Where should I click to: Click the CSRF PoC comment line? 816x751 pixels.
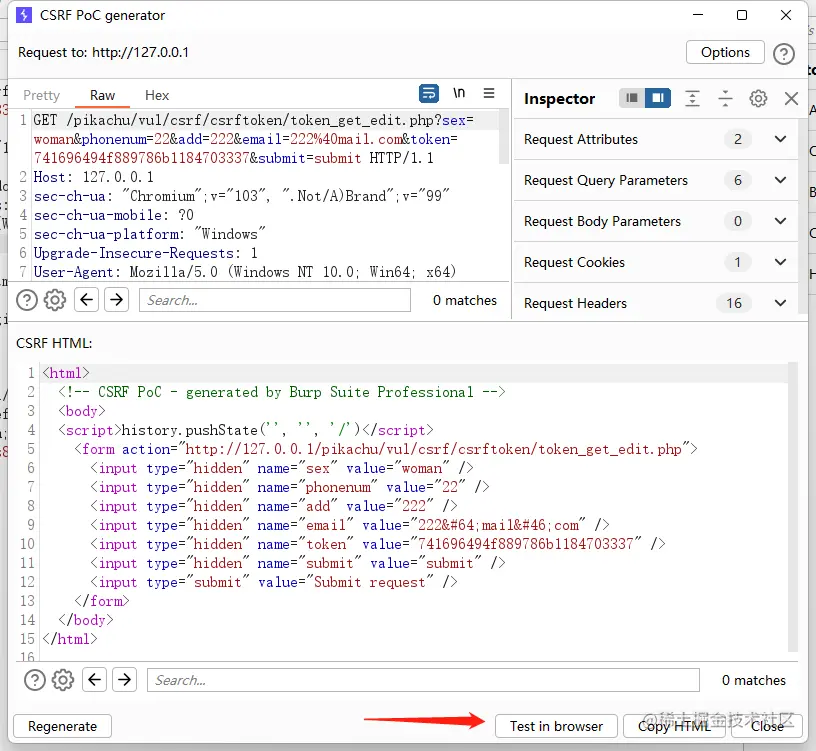click(x=282, y=392)
